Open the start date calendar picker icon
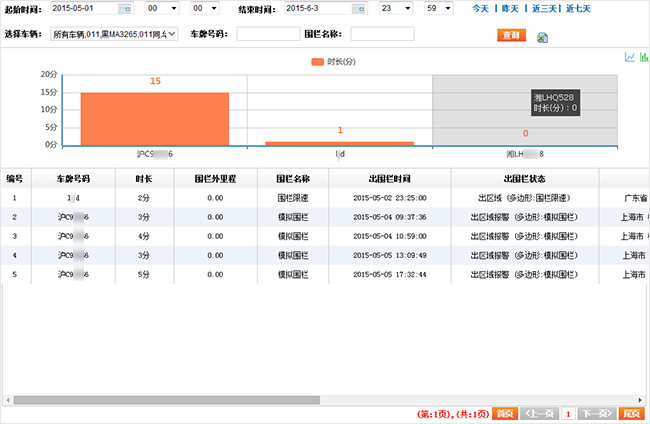650x424 pixels. (x=124, y=8)
